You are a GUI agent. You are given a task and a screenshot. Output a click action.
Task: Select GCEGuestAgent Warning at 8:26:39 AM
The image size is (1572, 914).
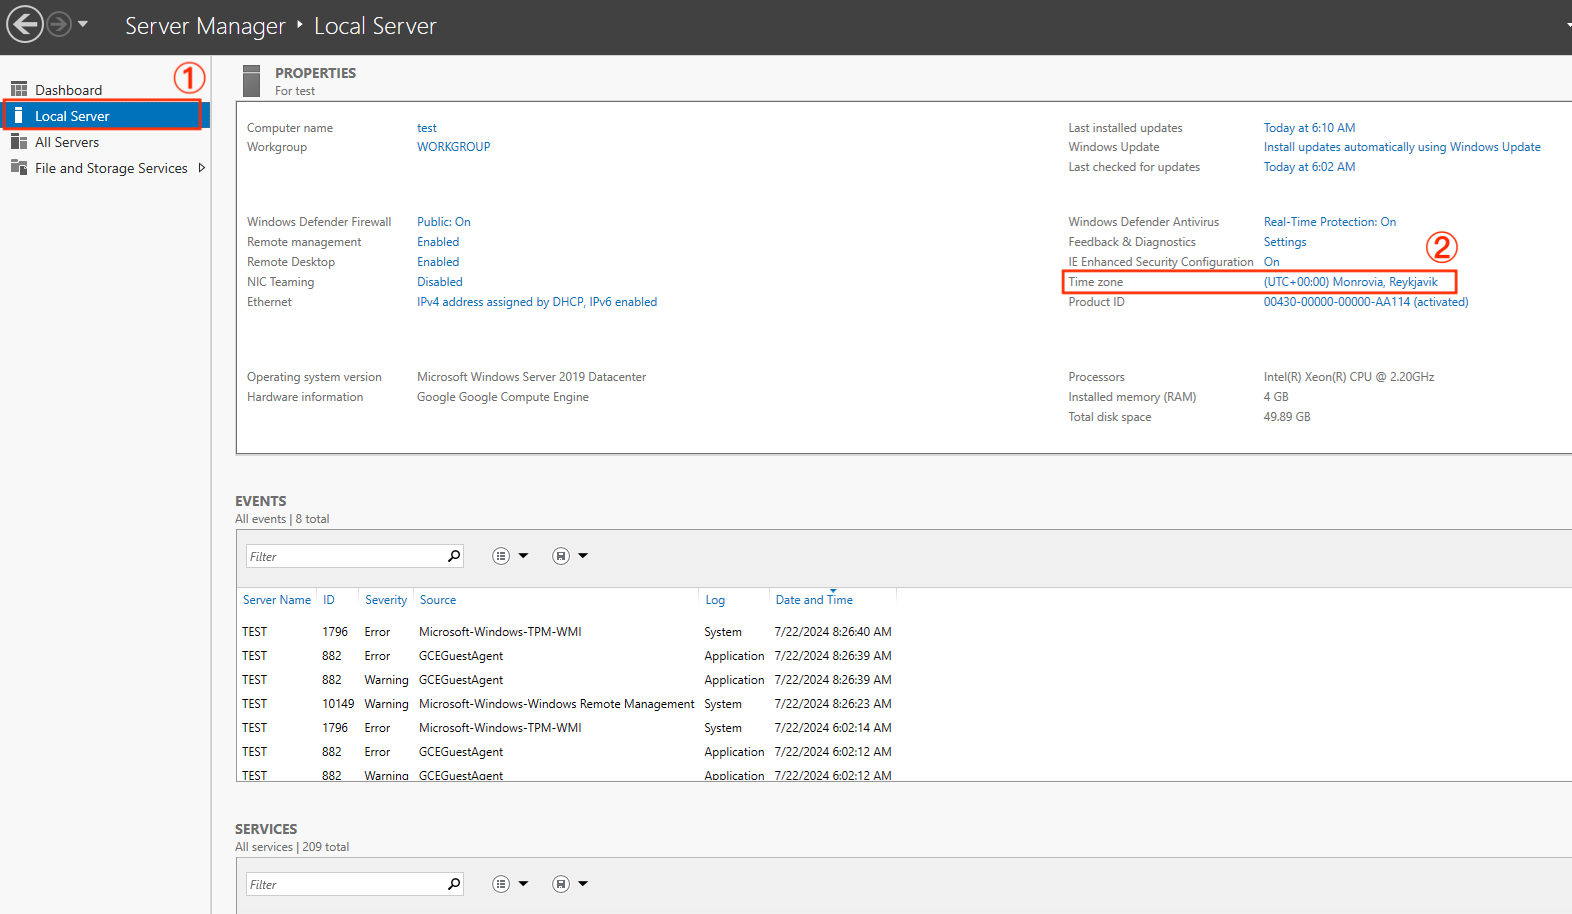point(567,680)
